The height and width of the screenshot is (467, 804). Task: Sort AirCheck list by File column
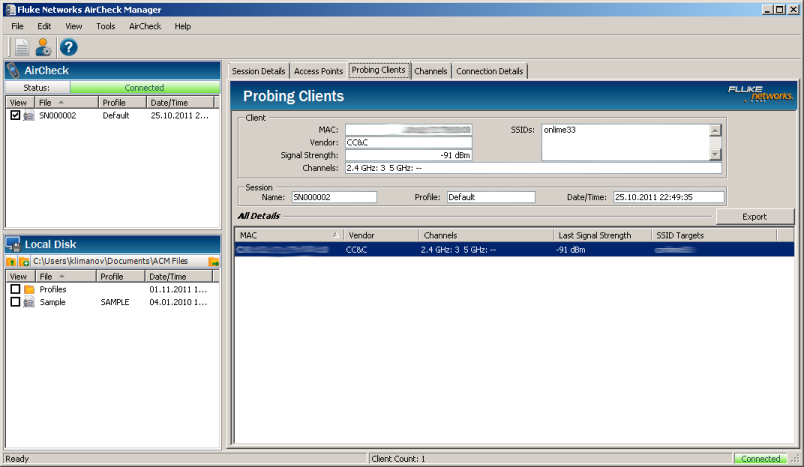pos(66,103)
